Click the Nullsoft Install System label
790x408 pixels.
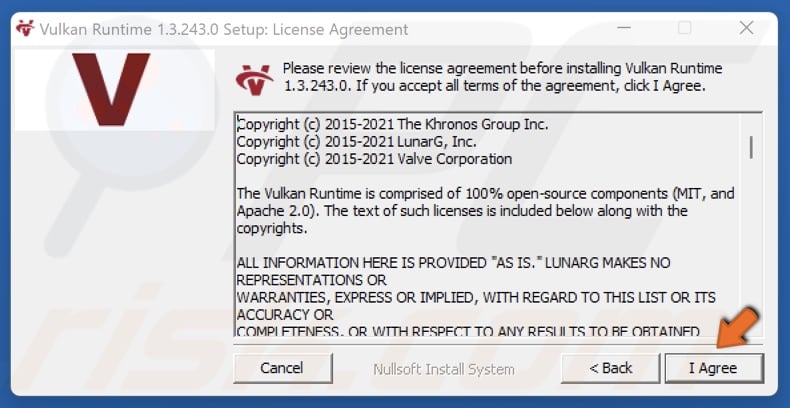444,370
